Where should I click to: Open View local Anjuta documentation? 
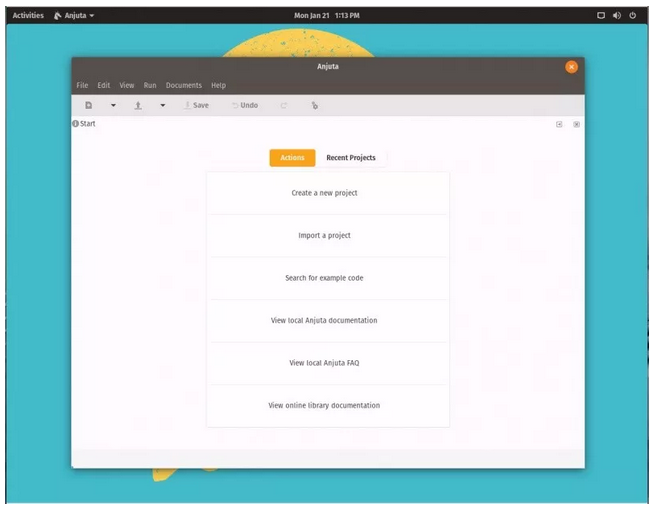[328, 321]
